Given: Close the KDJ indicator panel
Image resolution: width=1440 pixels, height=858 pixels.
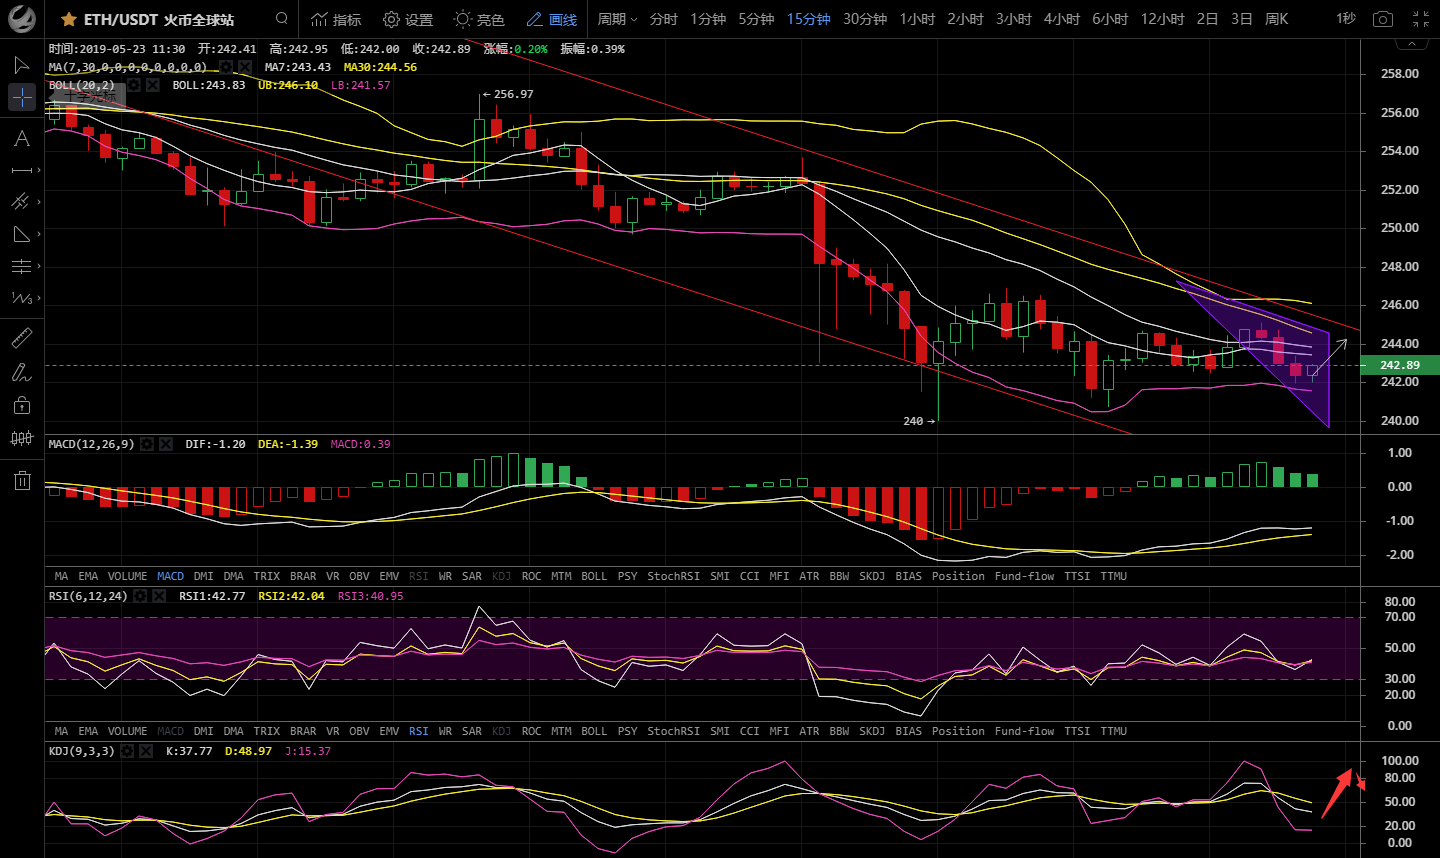Looking at the screenshot, I should click(x=146, y=751).
